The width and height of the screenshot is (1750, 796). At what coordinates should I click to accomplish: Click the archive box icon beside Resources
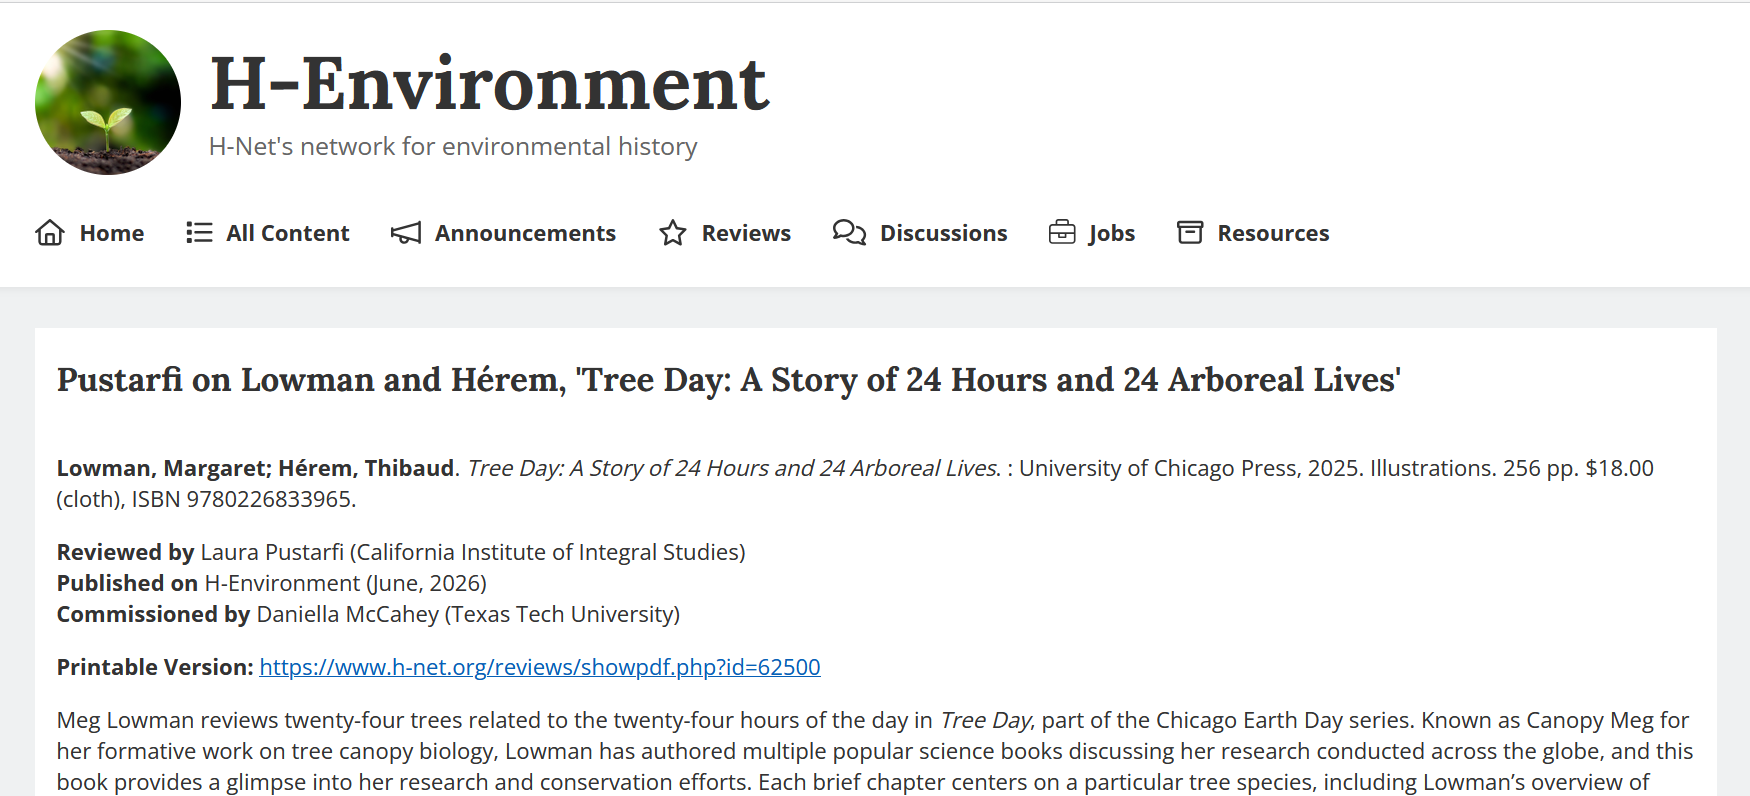coord(1190,233)
